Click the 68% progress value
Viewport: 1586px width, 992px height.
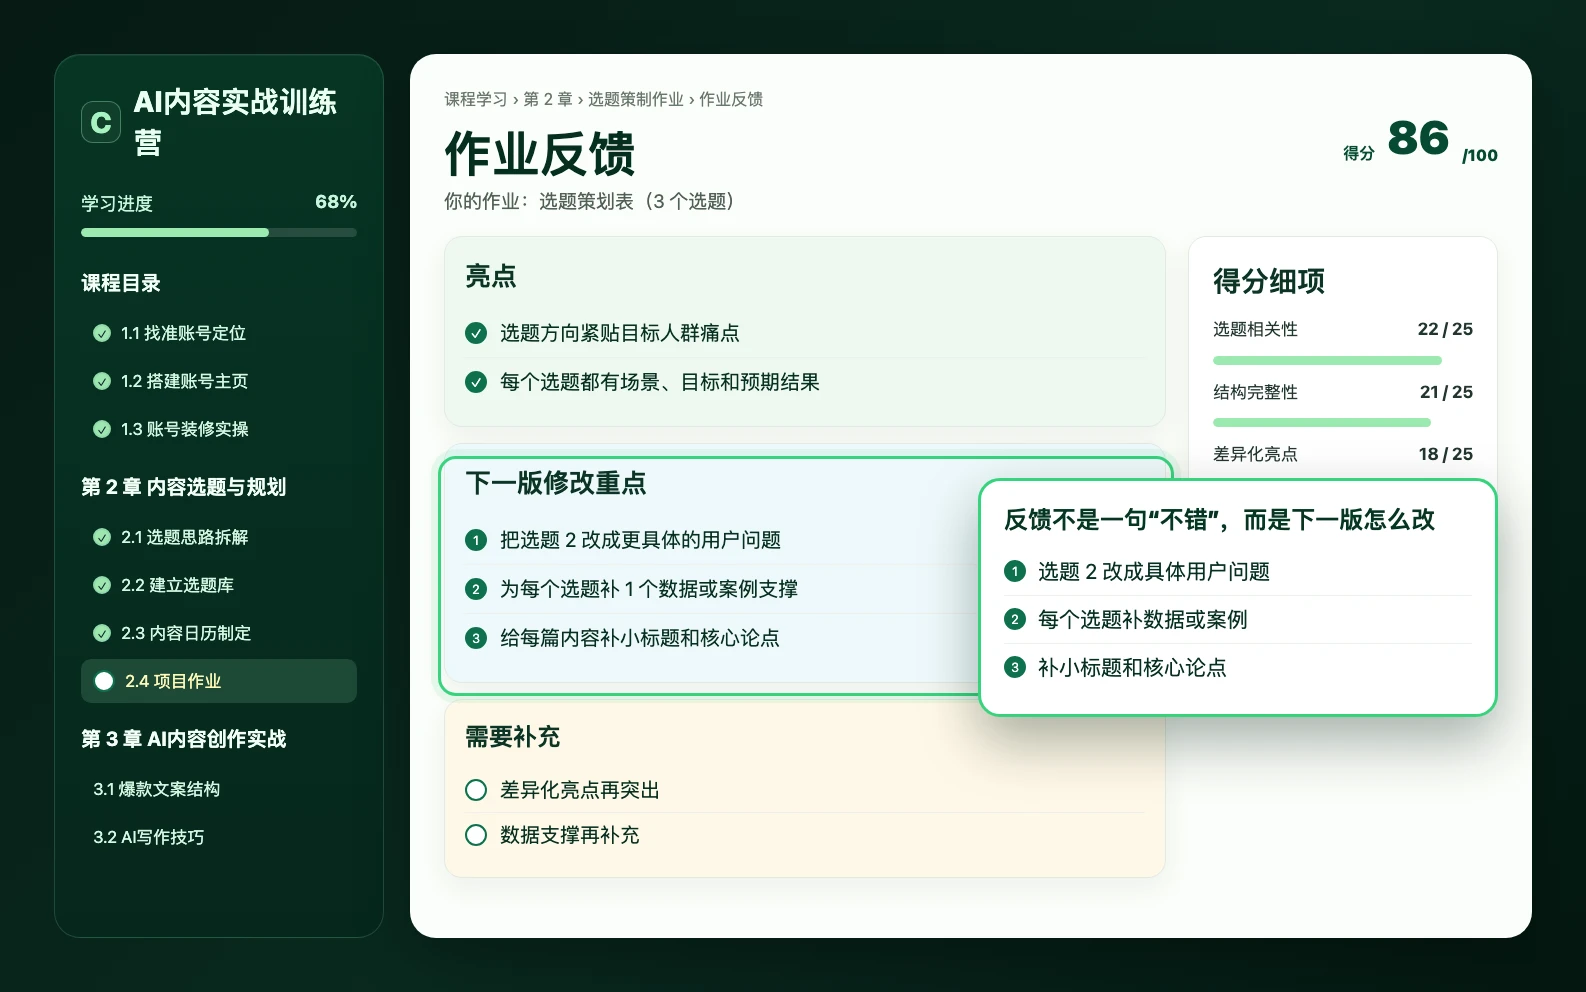click(336, 202)
